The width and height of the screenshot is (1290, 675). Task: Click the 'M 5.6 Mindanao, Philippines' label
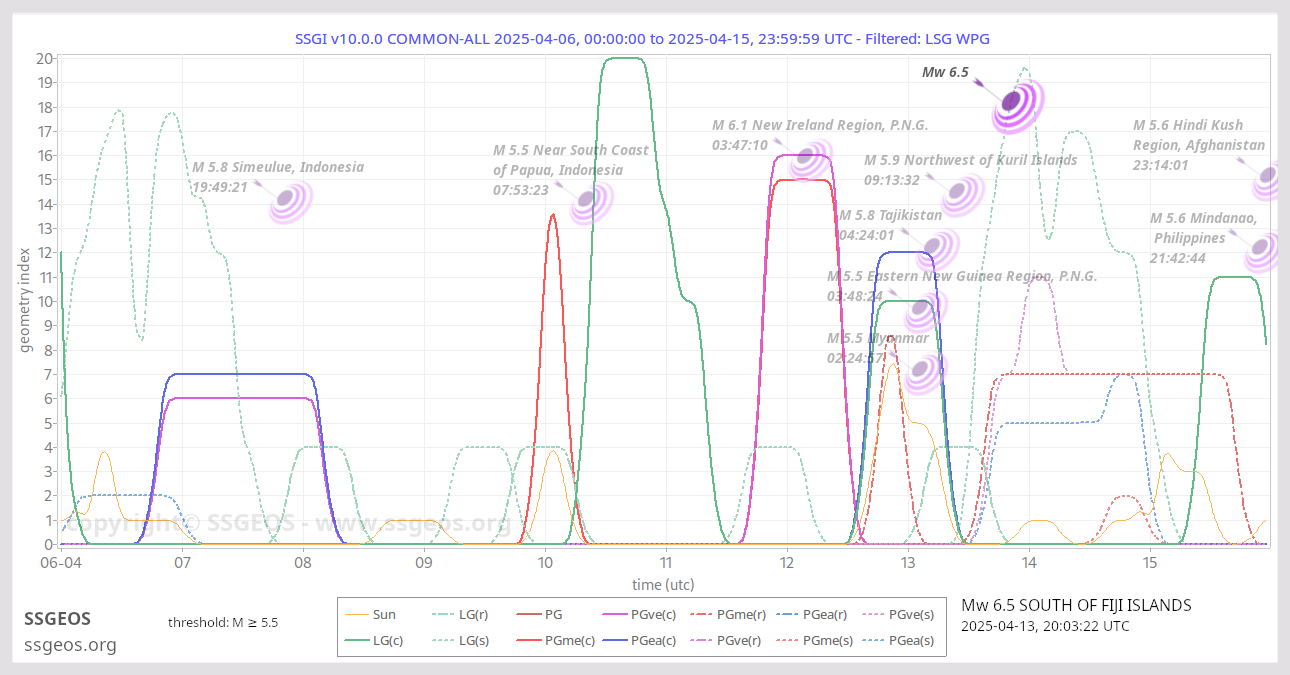1203,228
